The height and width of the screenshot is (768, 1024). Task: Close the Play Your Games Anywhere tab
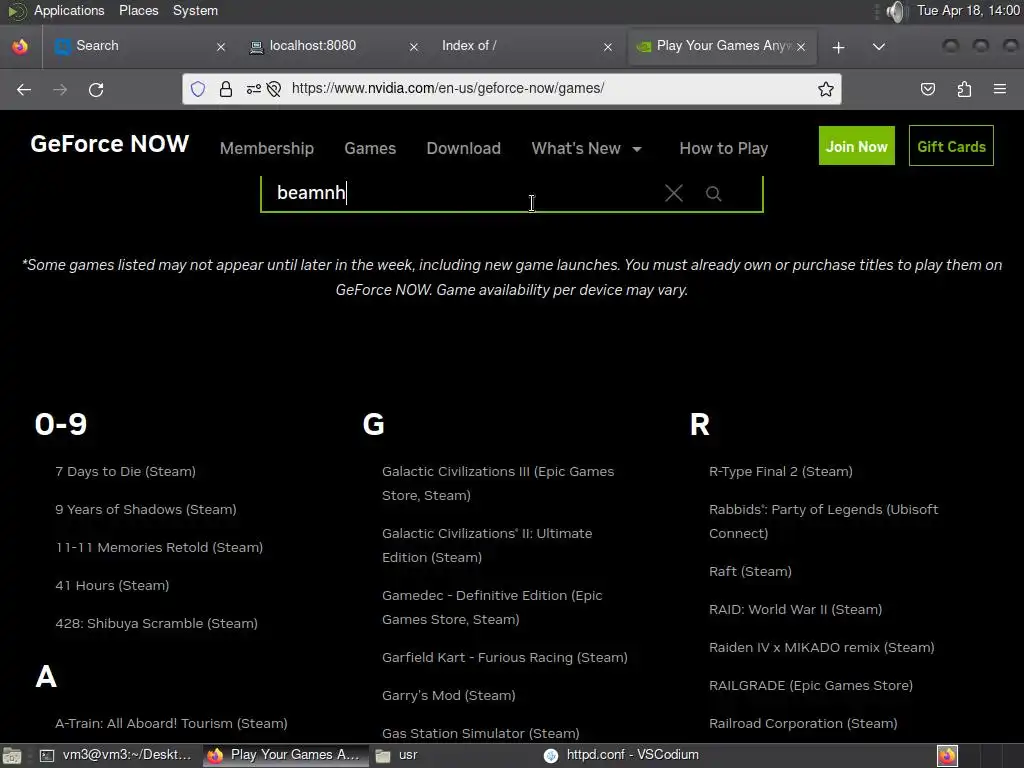801,47
